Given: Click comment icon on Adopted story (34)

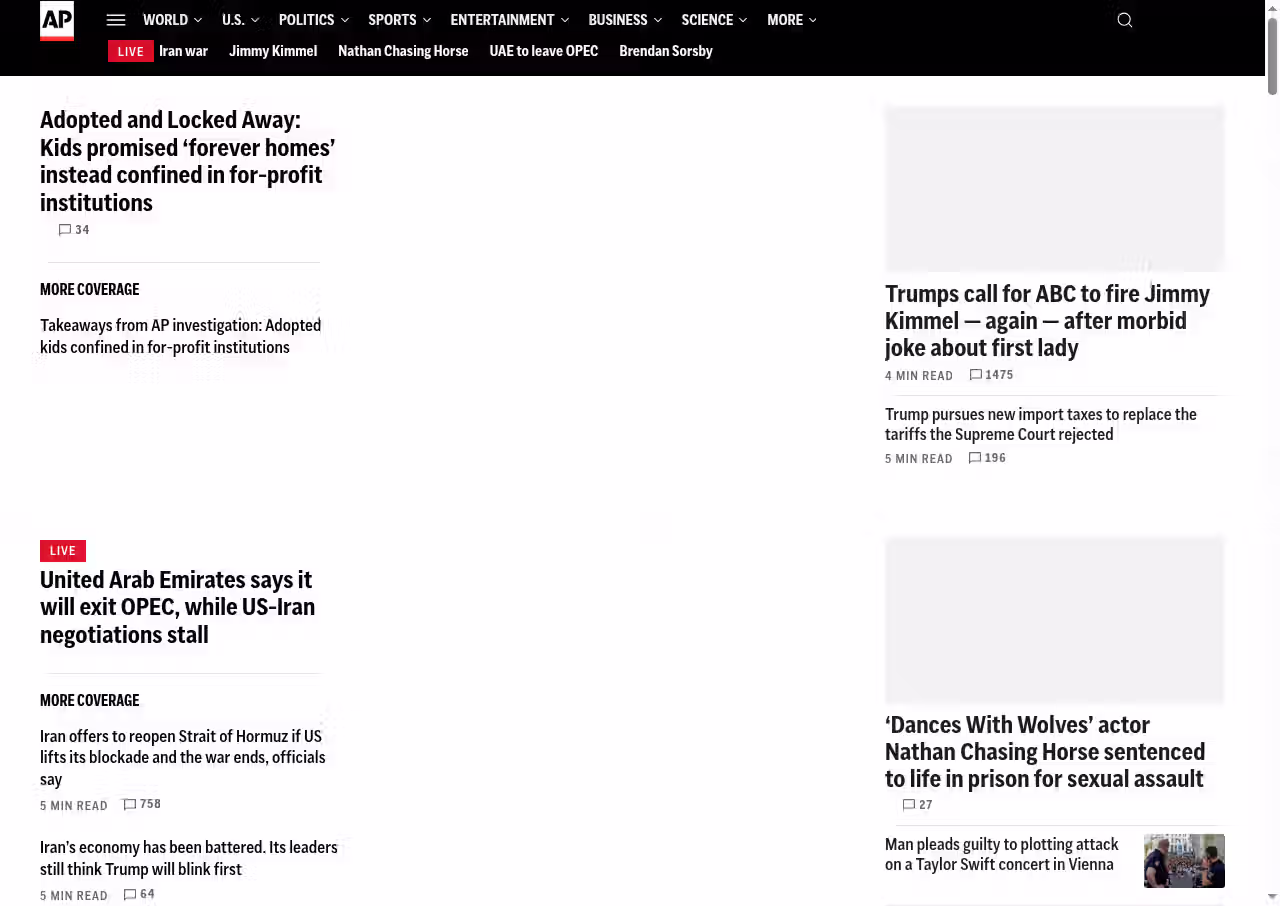Looking at the screenshot, I should (66, 230).
